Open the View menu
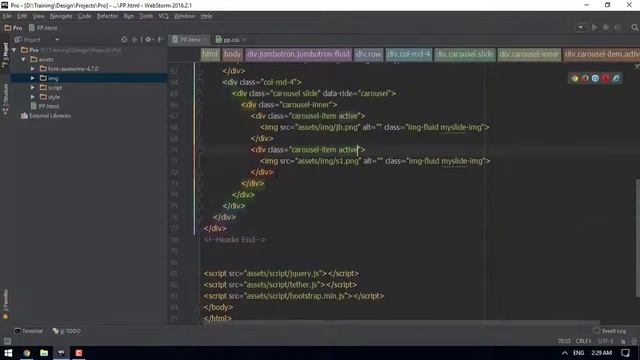Viewport: 640px width, 360px height. 38,16
